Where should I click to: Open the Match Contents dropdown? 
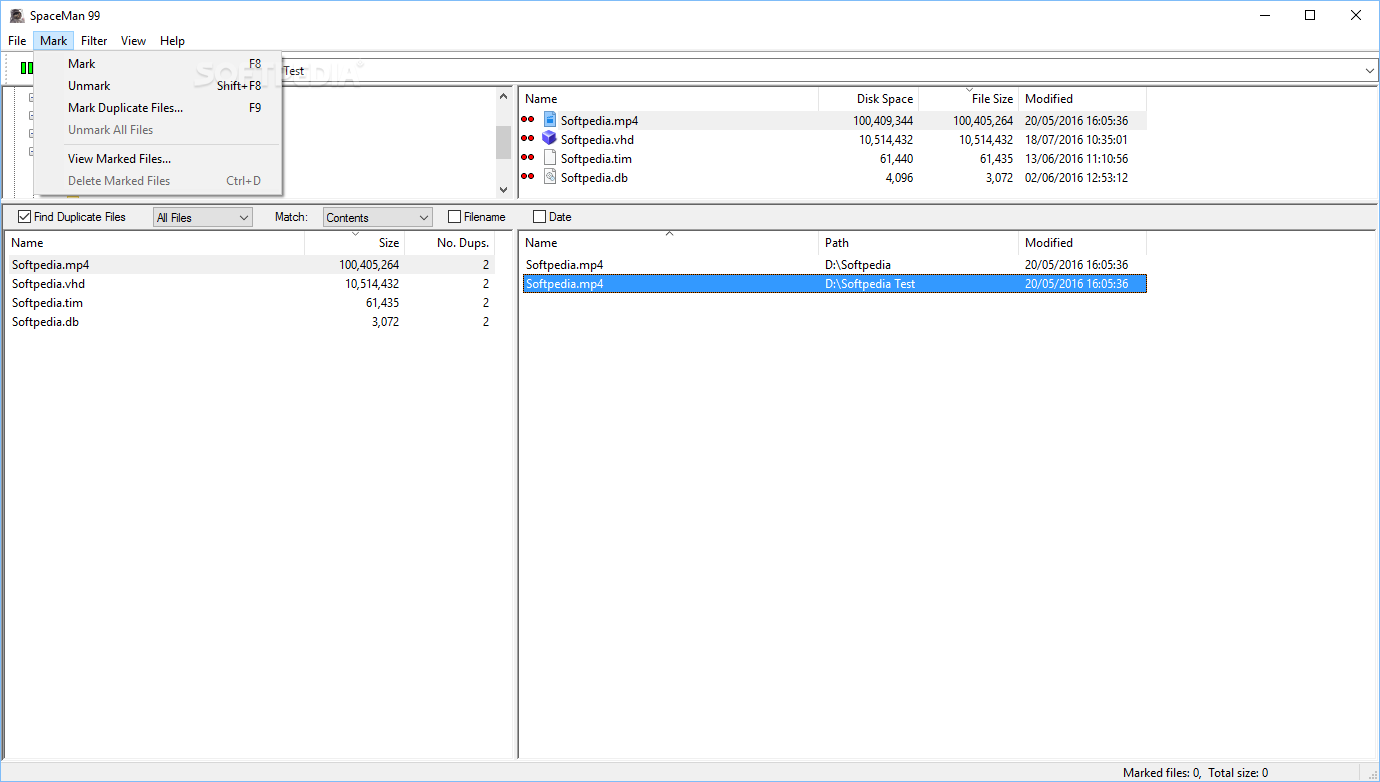point(378,217)
